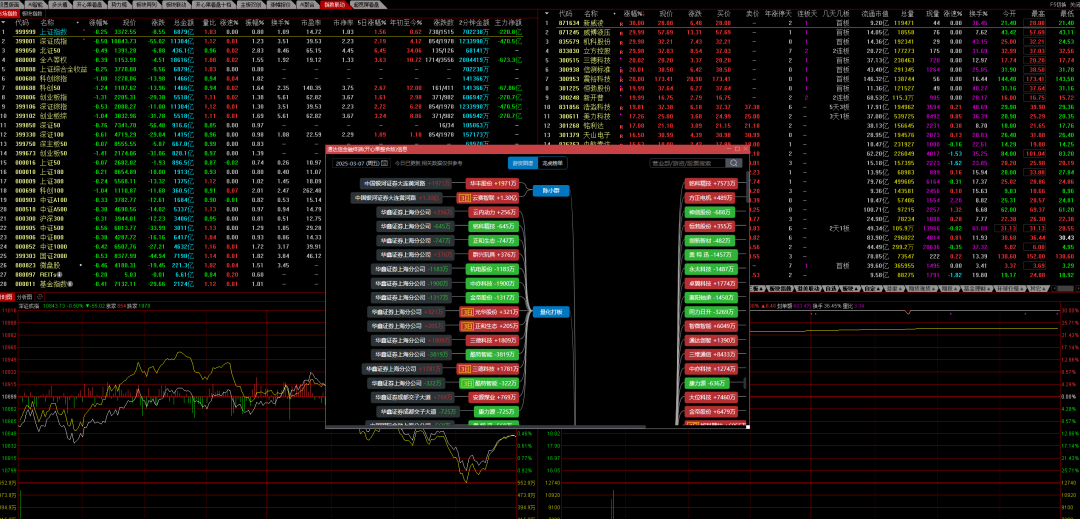Image resolution: width=1080 pixels, height=519 pixels.
Task: Click sort arrow beside 名称 in left table
Action: point(76,21)
